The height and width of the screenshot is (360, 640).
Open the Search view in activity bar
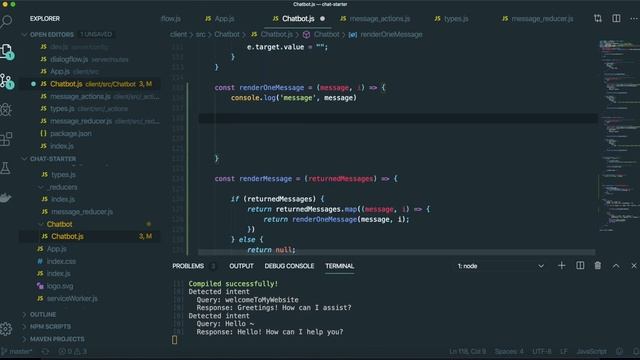(x=6, y=21)
